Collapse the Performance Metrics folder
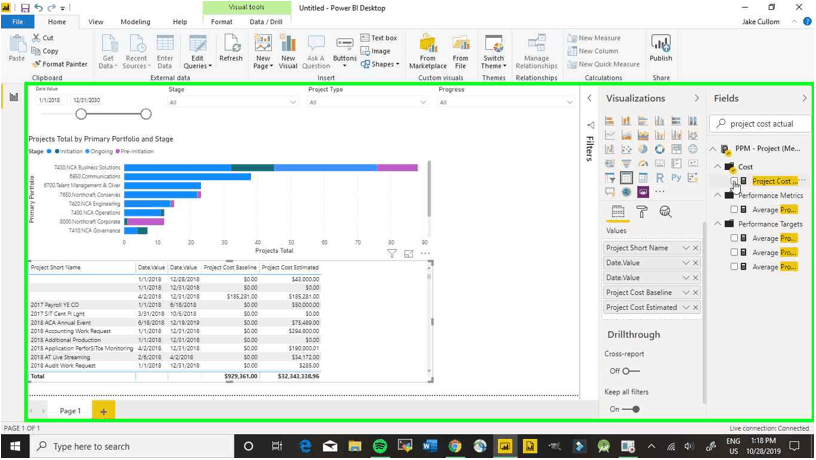This screenshot has width=816, height=460. 718,195
